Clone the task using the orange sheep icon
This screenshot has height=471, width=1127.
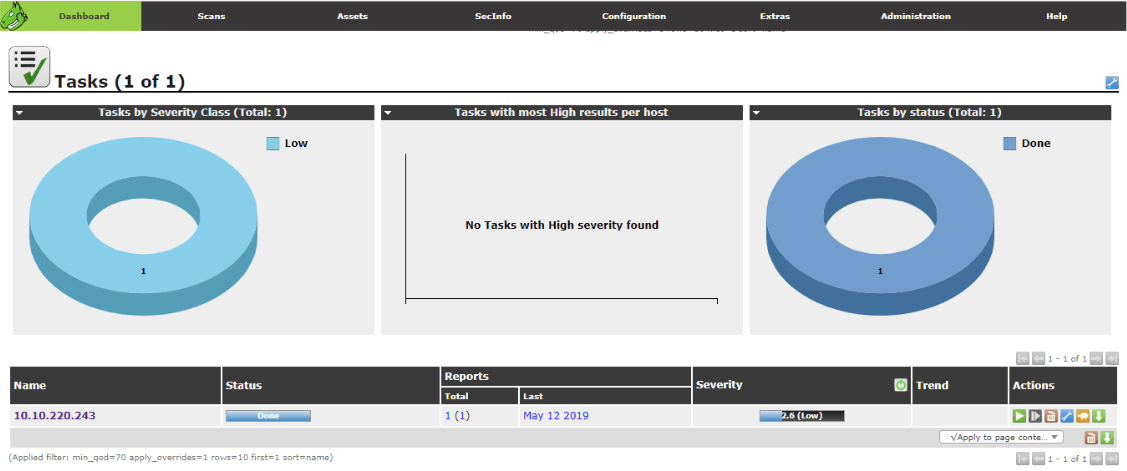click(1082, 416)
